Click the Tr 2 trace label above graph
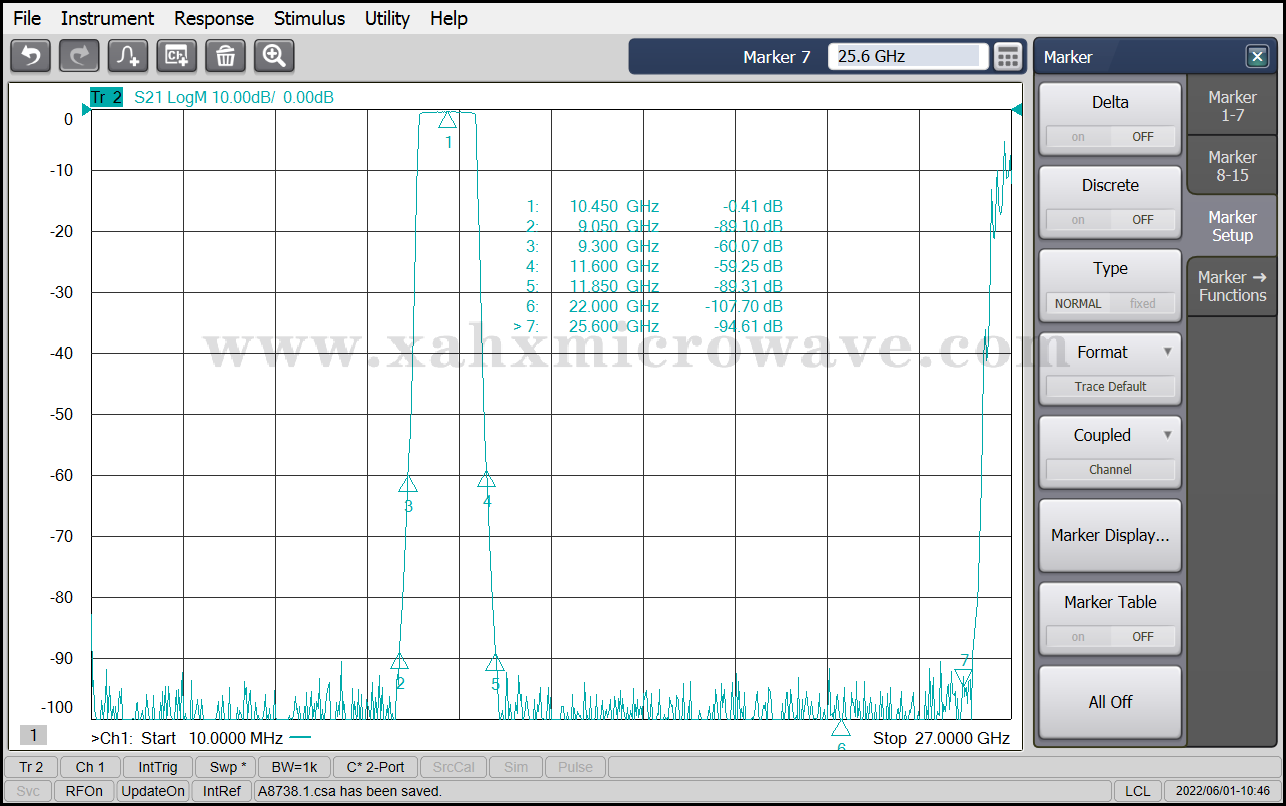Image resolution: width=1286 pixels, height=806 pixels. (105, 97)
